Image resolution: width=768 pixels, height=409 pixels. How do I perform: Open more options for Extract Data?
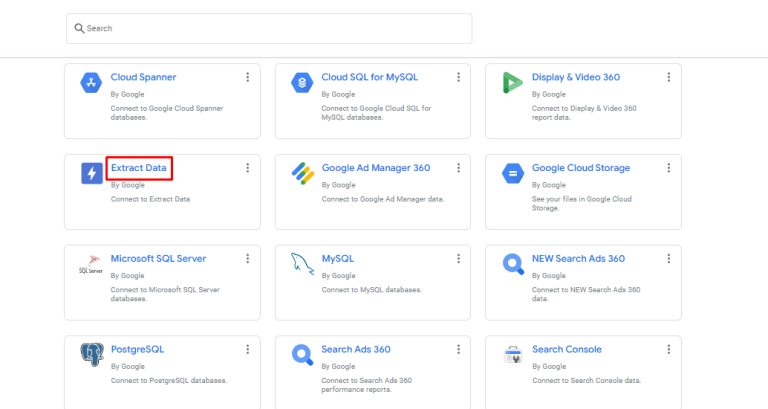click(247, 168)
